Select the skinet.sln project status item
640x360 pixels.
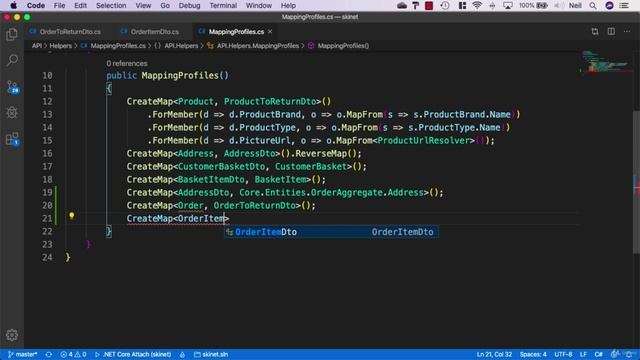tap(211, 354)
